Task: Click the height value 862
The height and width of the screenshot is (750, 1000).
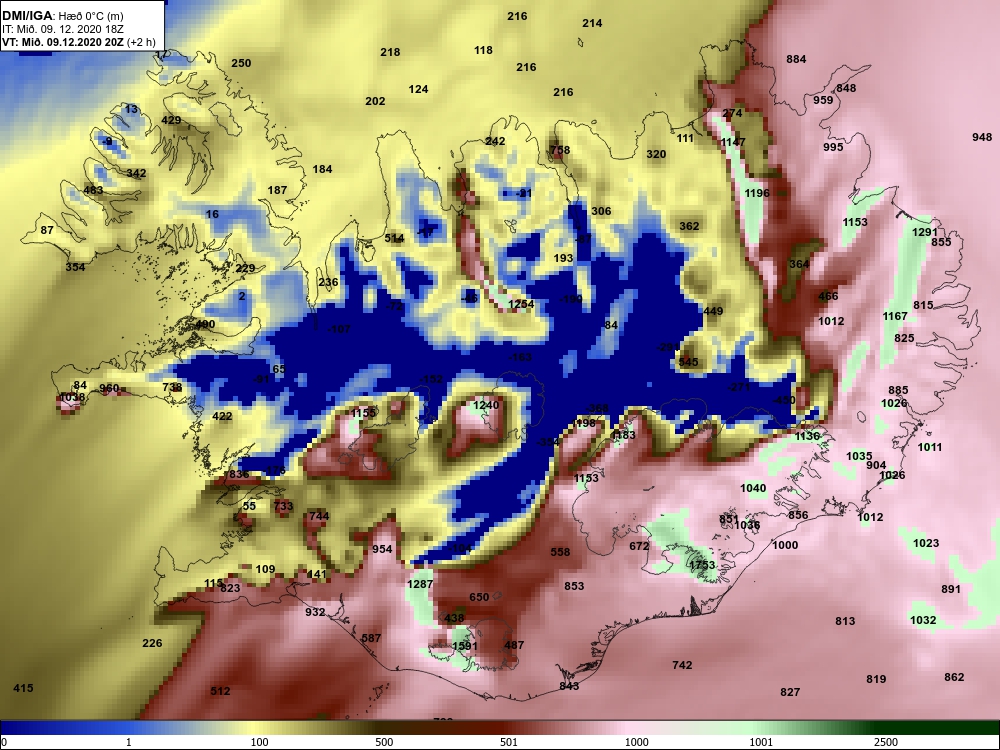Action: [954, 677]
